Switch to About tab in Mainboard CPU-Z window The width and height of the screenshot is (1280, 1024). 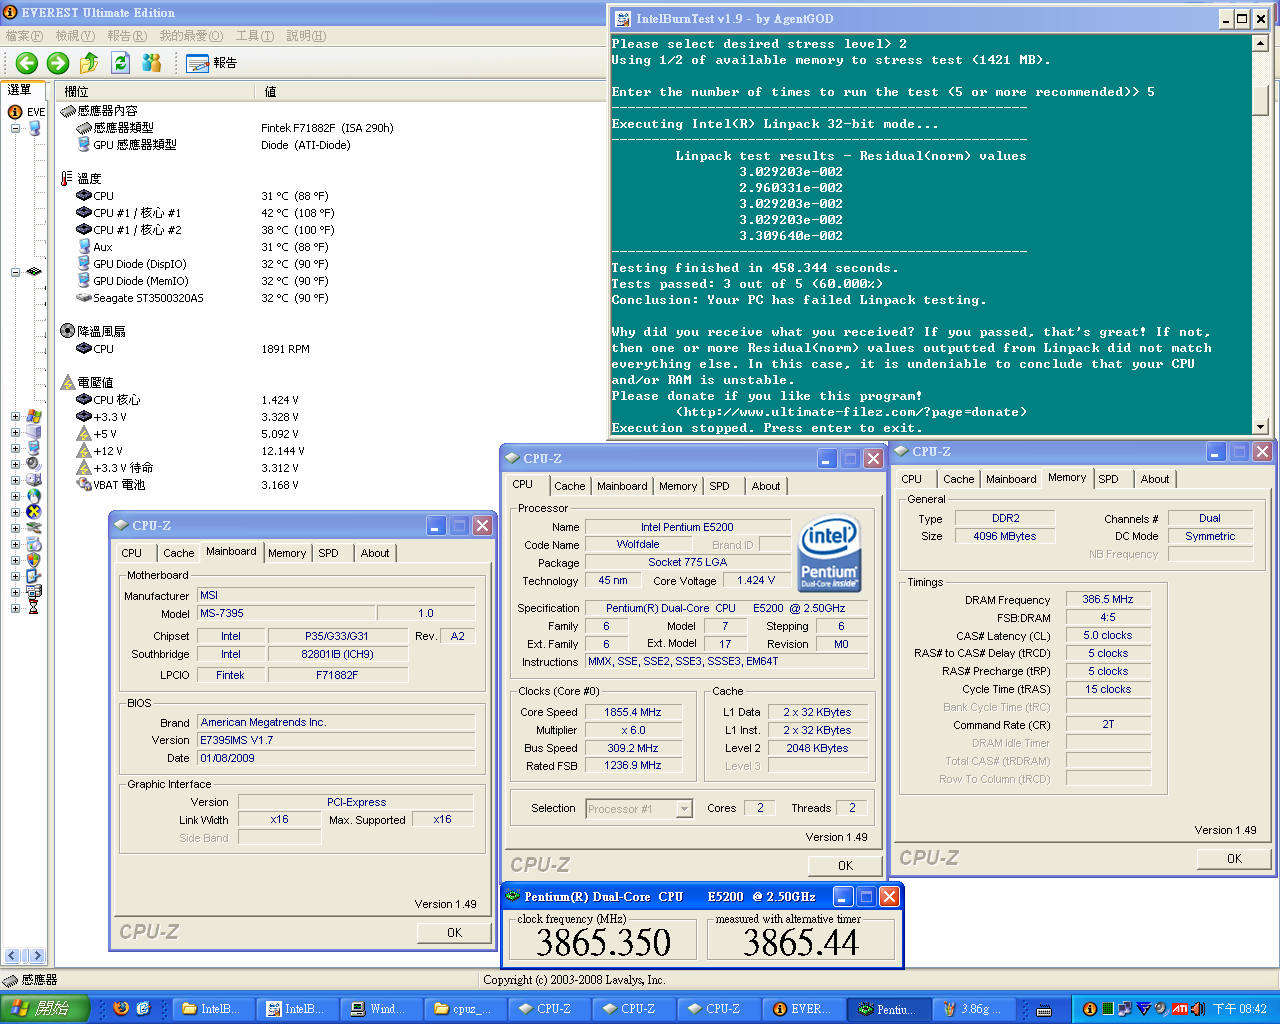tap(375, 553)
